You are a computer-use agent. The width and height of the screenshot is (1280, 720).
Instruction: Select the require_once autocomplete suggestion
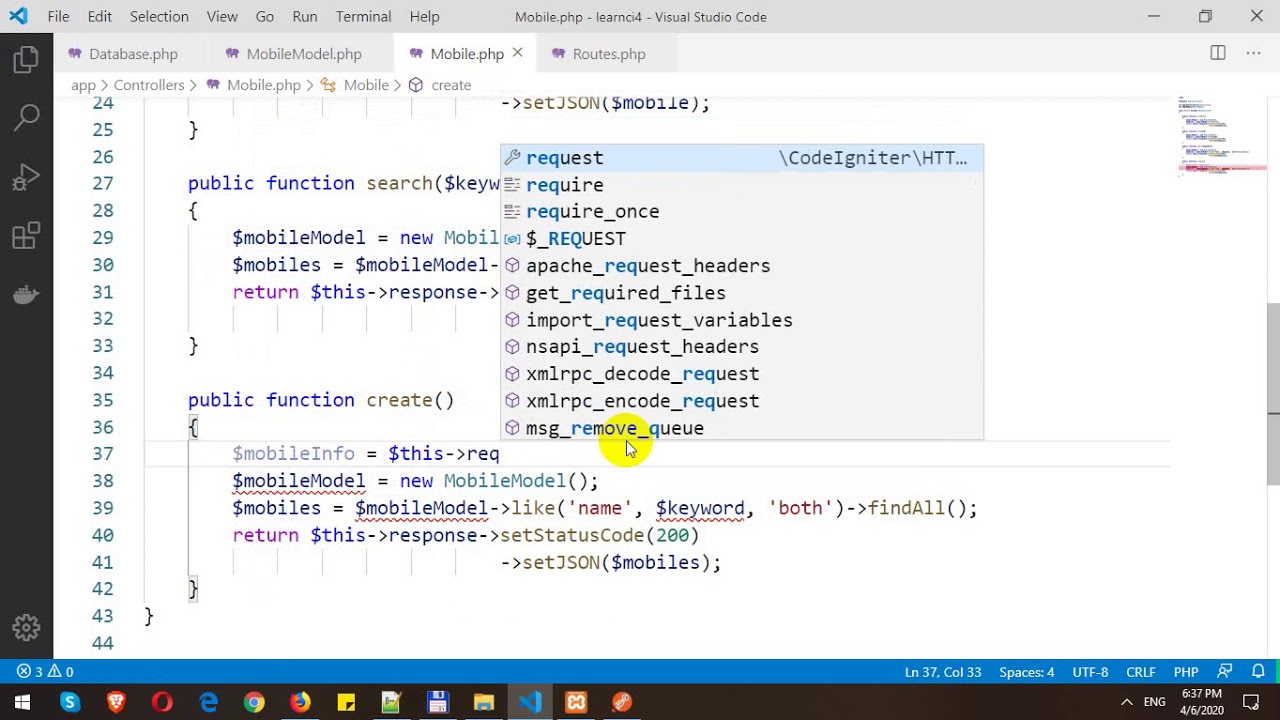(741, 212)
